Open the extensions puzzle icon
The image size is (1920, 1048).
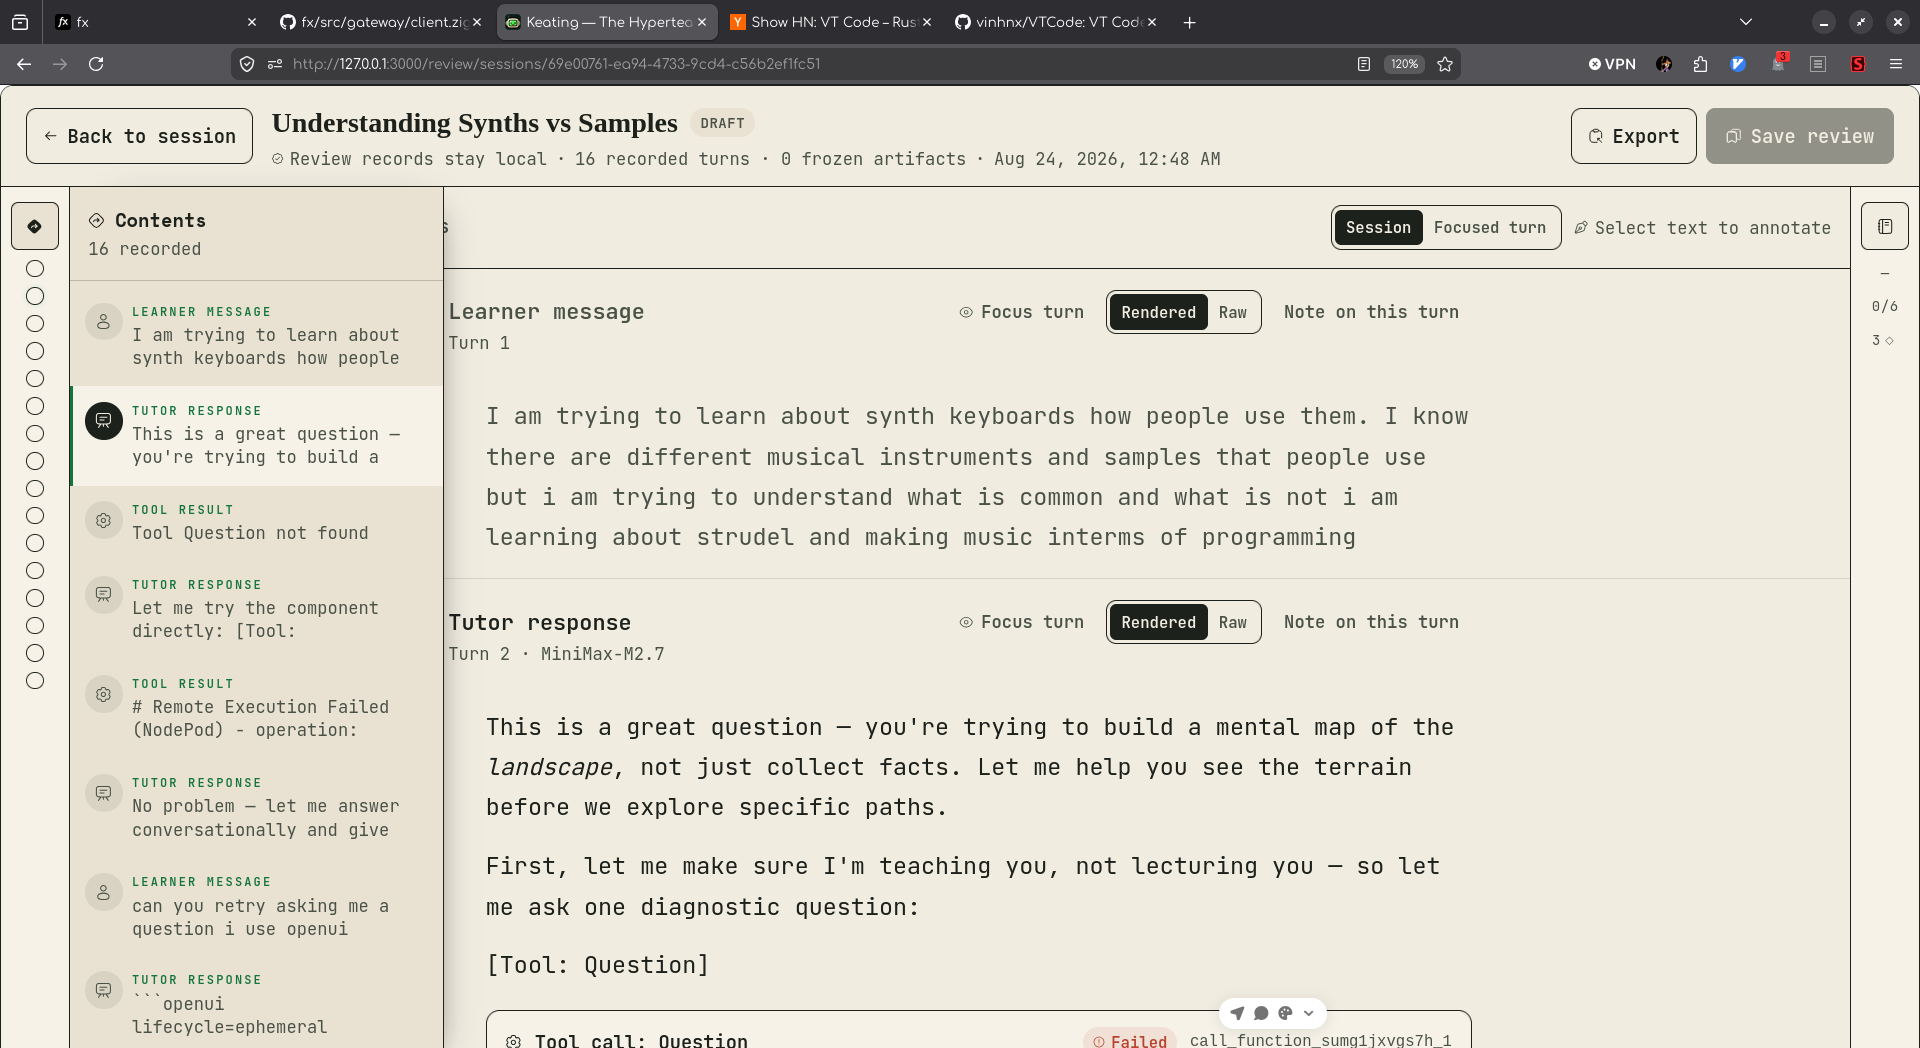(1701, 64)
